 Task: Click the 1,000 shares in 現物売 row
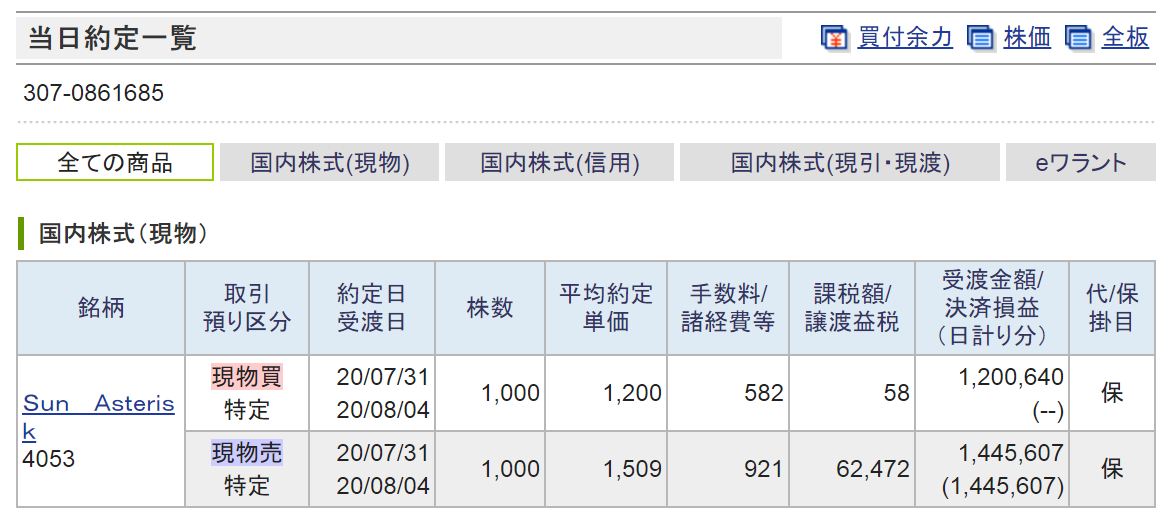tap(510, 469)
